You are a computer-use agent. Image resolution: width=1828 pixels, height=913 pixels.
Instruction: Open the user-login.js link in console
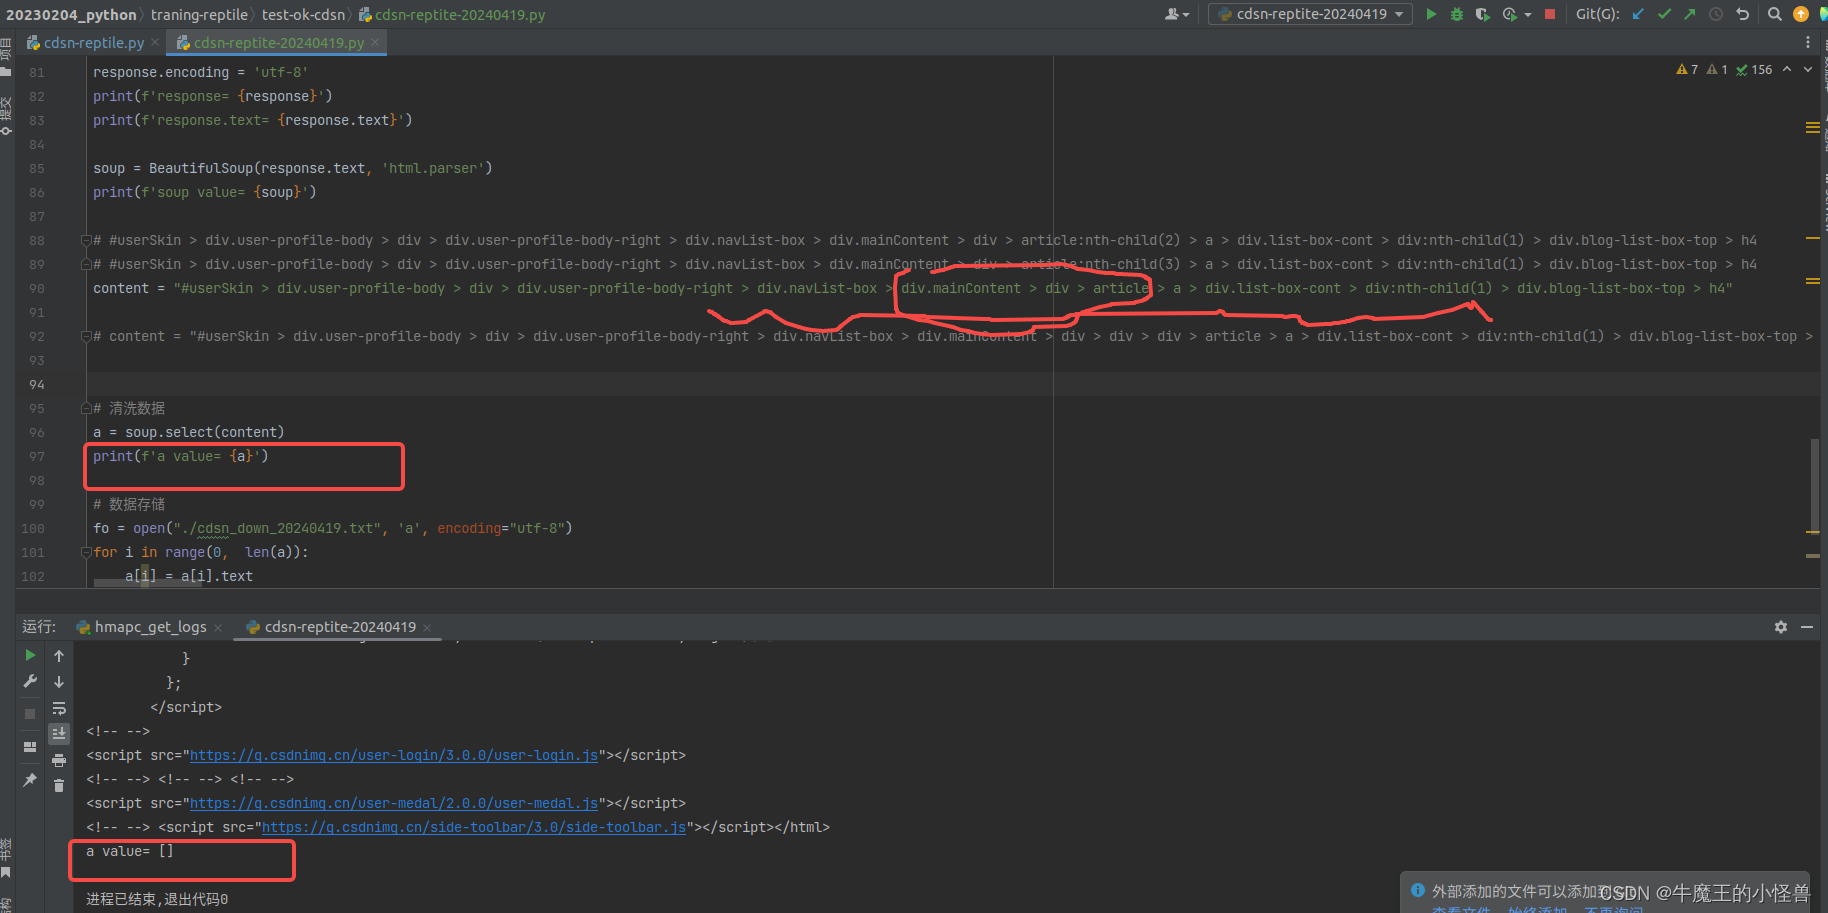394,755
